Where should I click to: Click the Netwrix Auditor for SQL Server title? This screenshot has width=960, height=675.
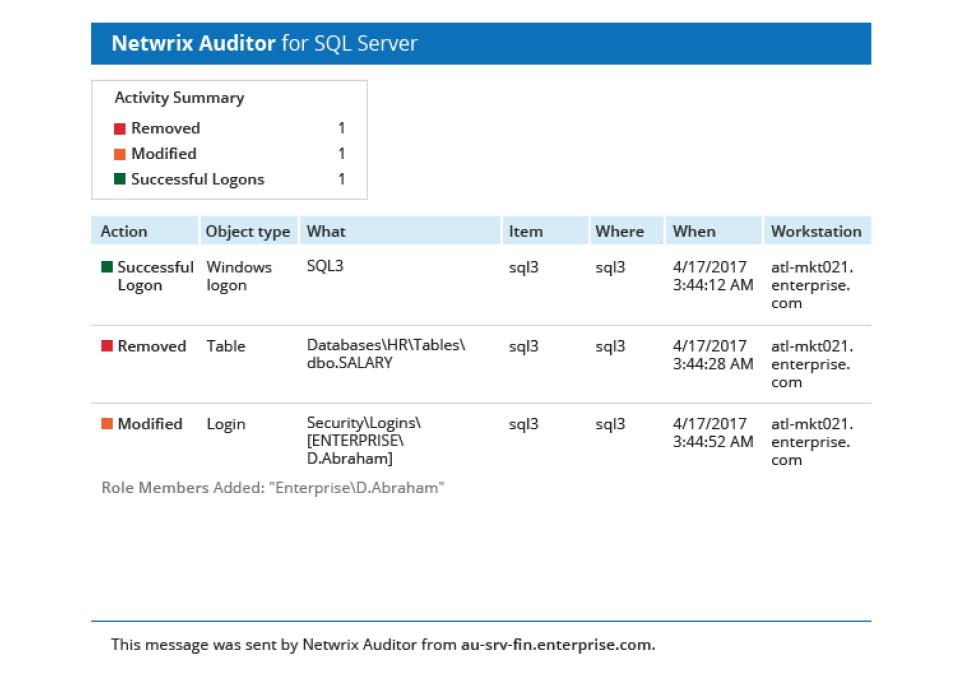pos(264,43)
